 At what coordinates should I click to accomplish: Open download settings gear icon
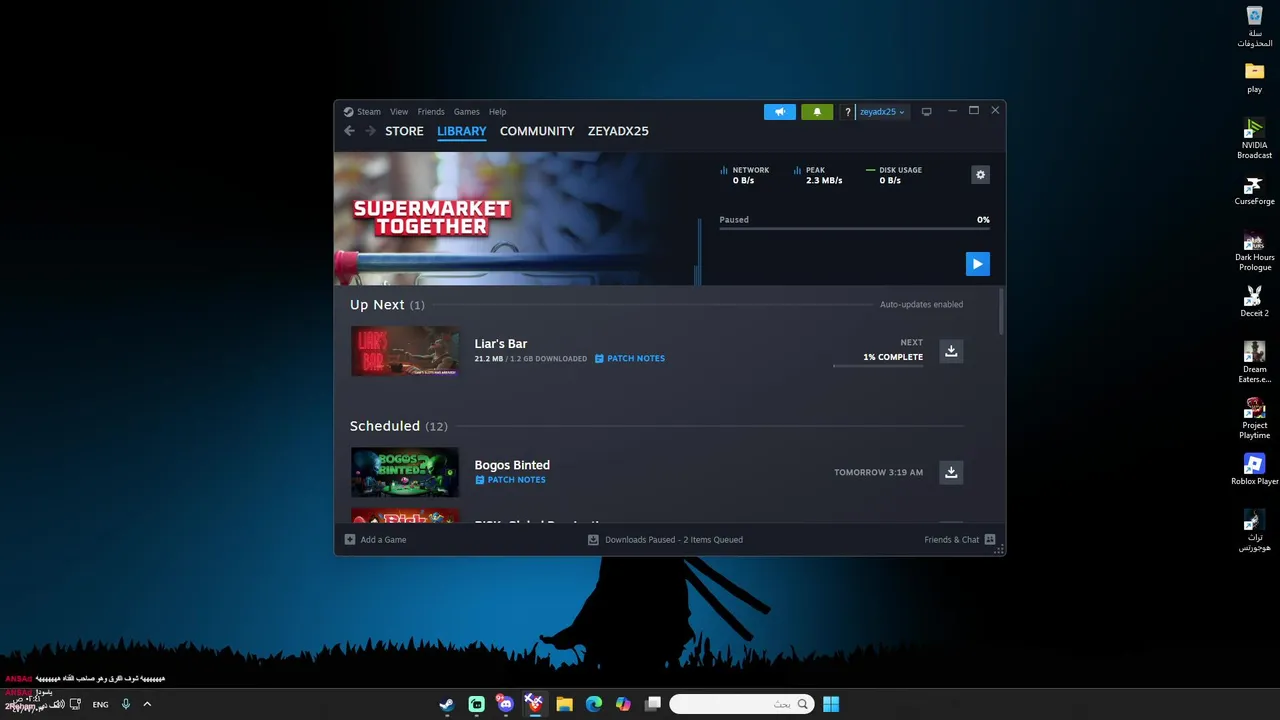click(x=980, y=175)
